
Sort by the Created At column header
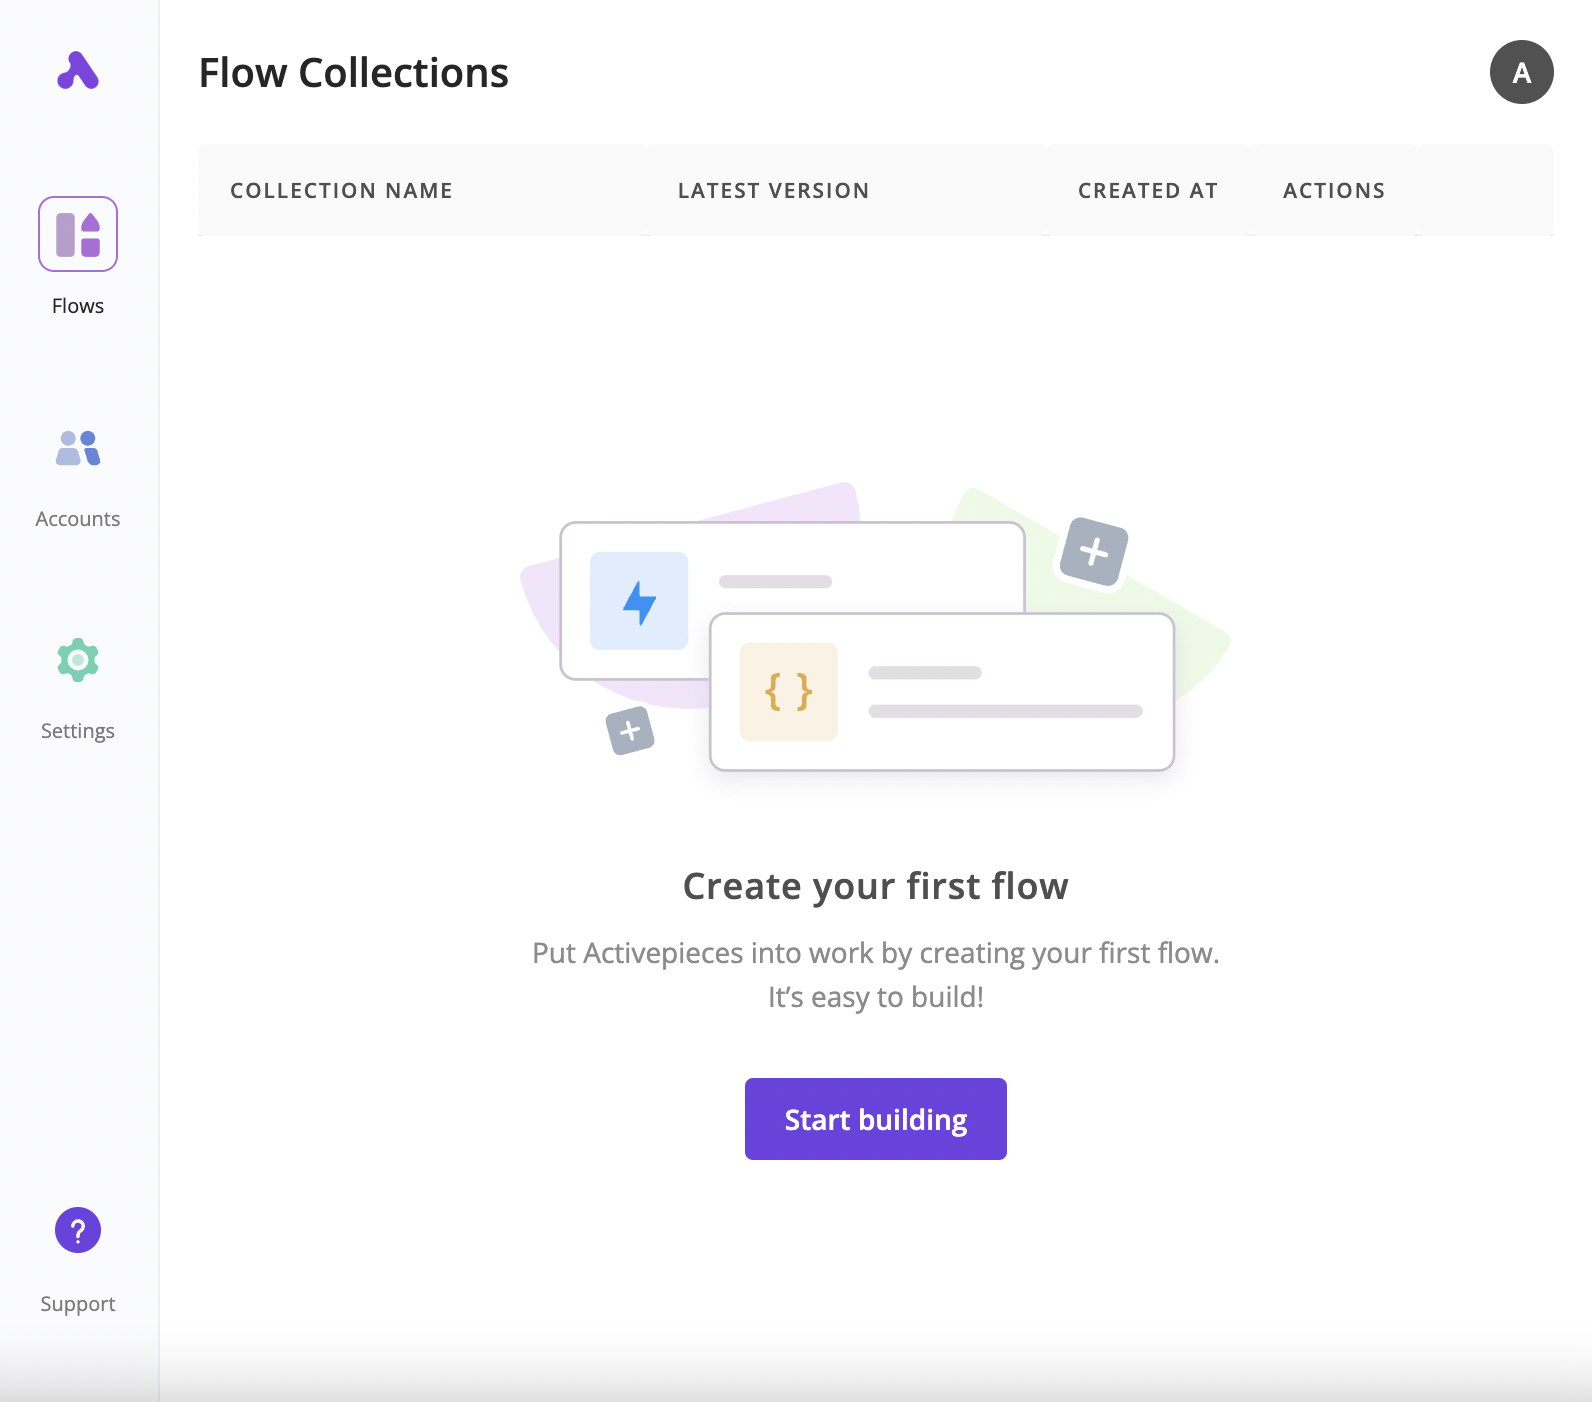pyautogui.click(x=1147, y=191)
